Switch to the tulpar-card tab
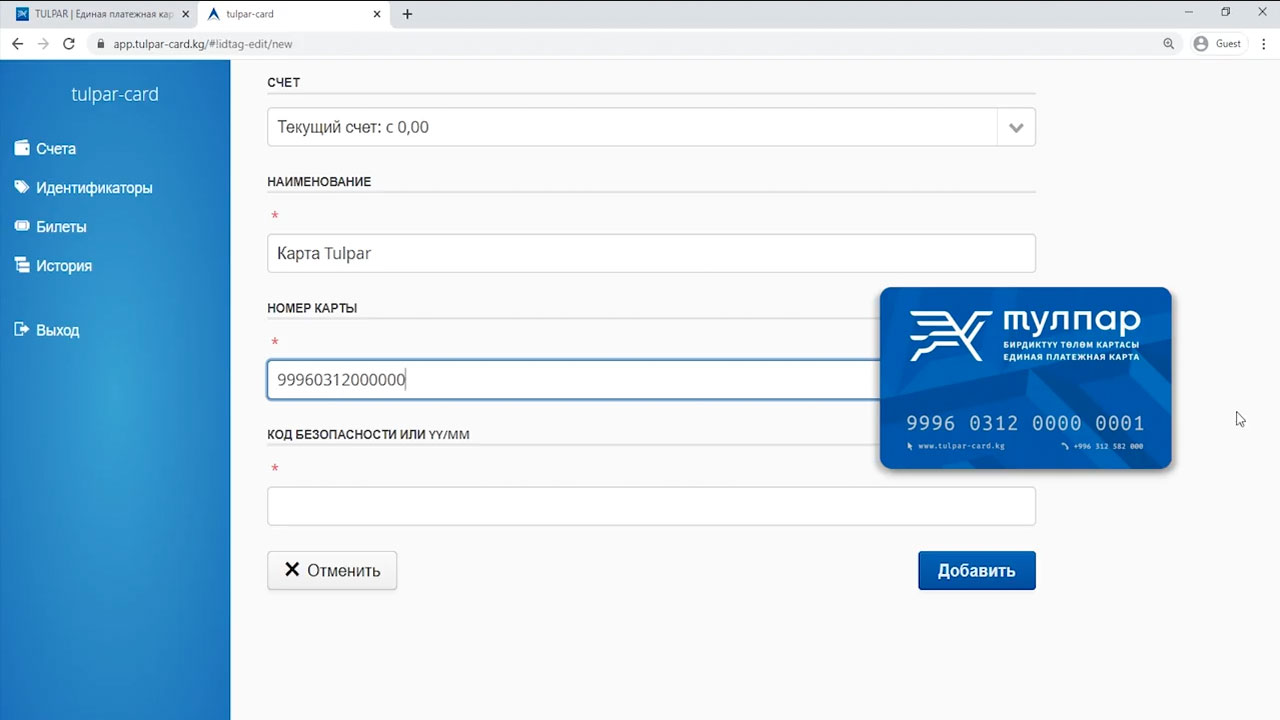The image size is (1280, 720). tap(293, 14)
